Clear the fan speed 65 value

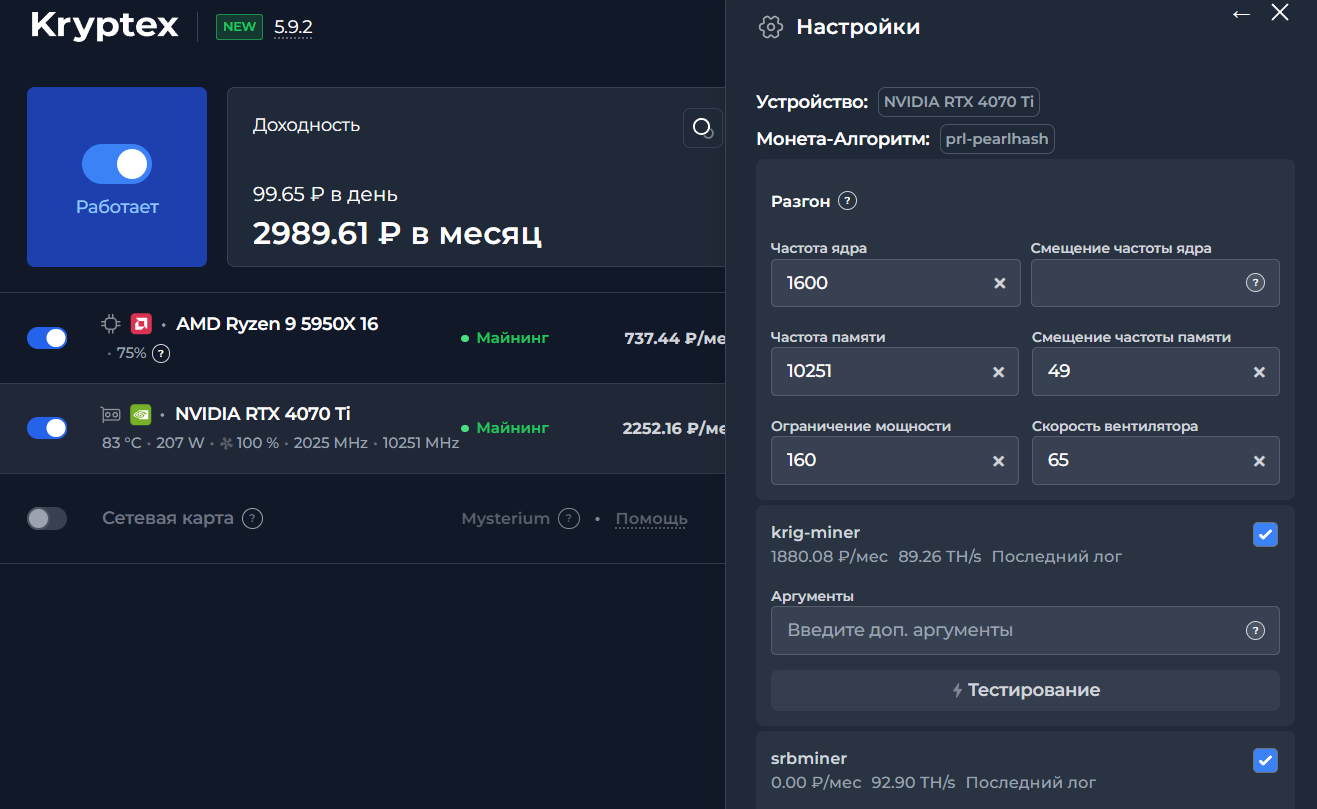1259,461
